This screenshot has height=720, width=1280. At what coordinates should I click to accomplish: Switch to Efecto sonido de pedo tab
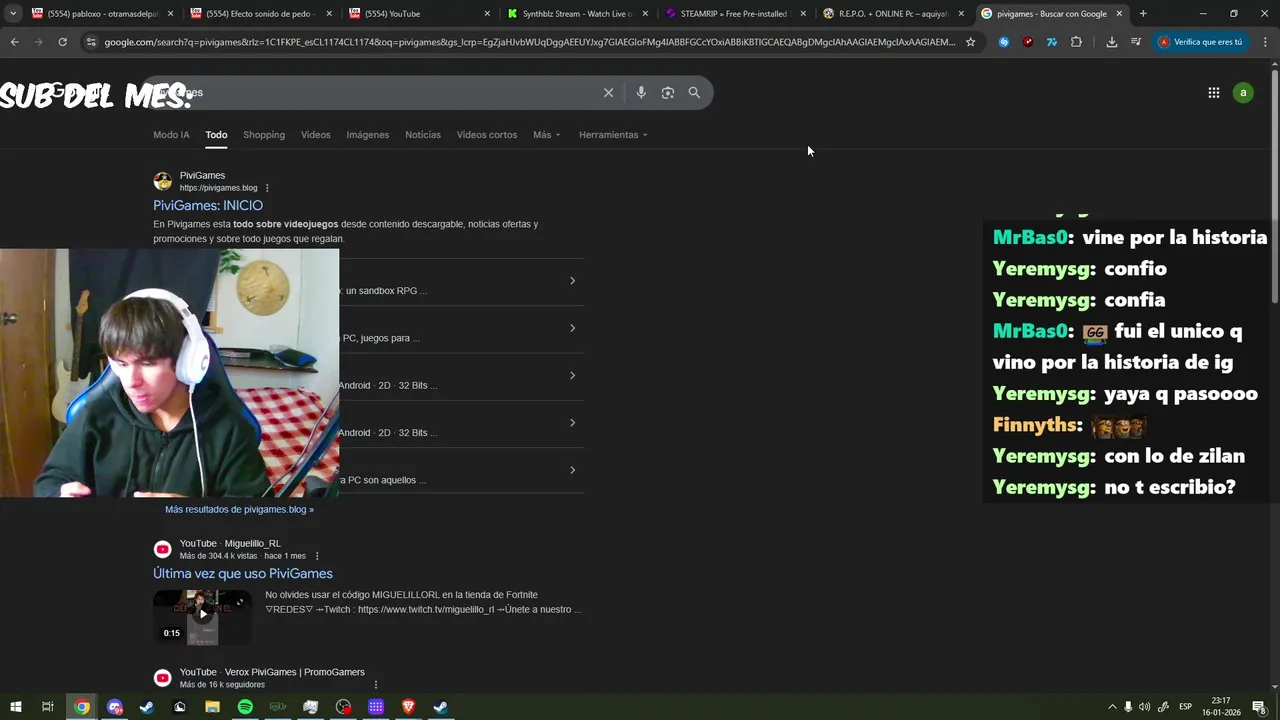(x=260, y=14)
